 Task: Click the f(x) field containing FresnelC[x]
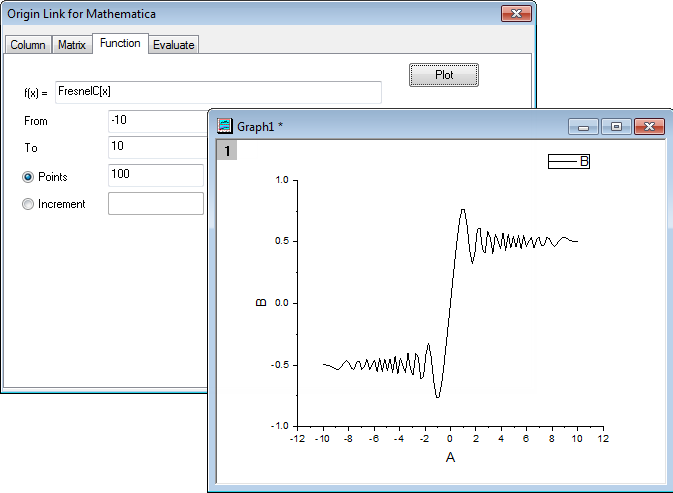(218, 92)
